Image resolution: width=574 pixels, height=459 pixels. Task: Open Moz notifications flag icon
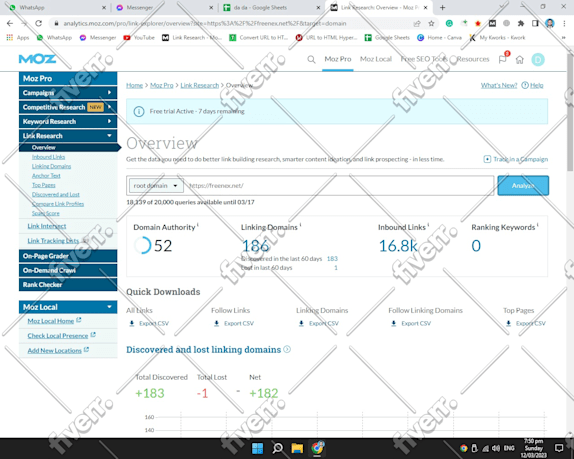[x=503, y=59]
